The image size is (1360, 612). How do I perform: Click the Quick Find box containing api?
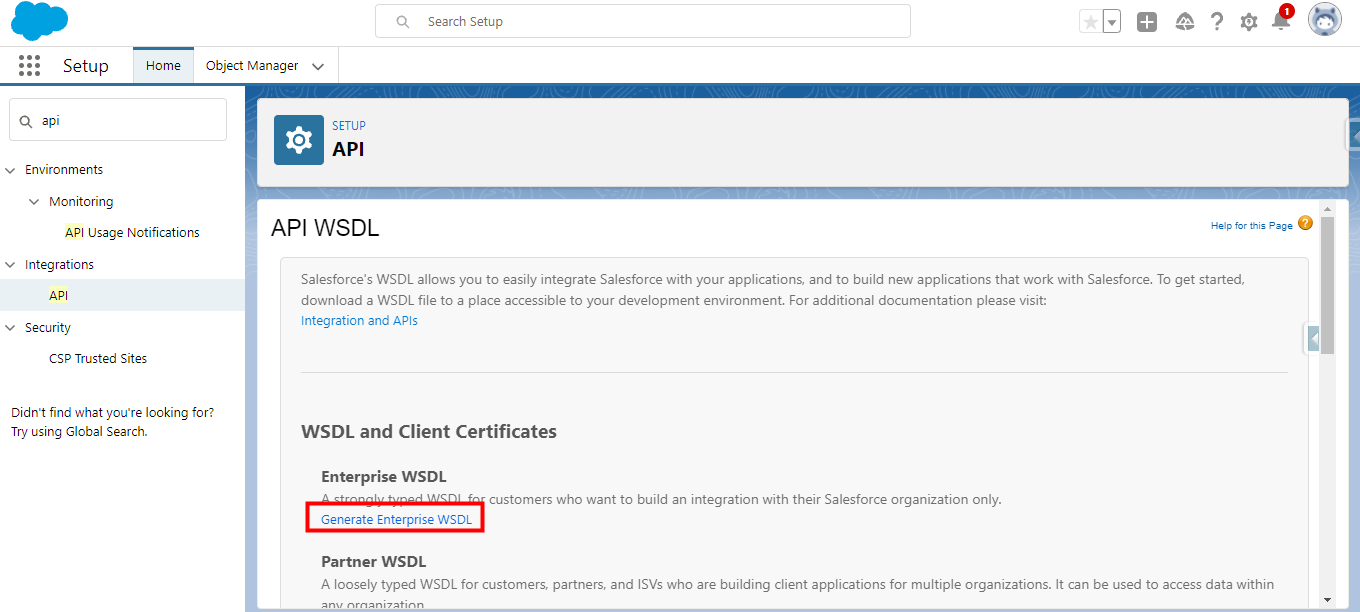click(x=118, y=120)
